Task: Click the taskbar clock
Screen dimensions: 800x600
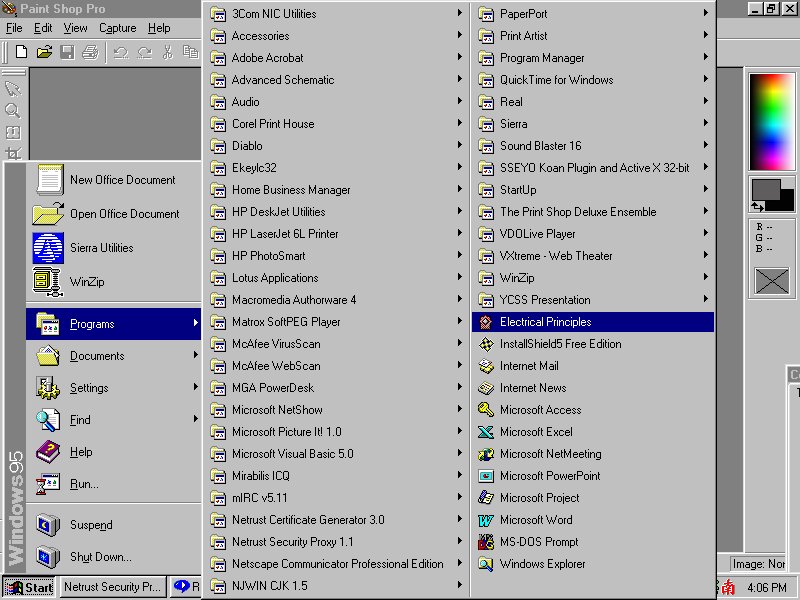Action: coord(766,587)
